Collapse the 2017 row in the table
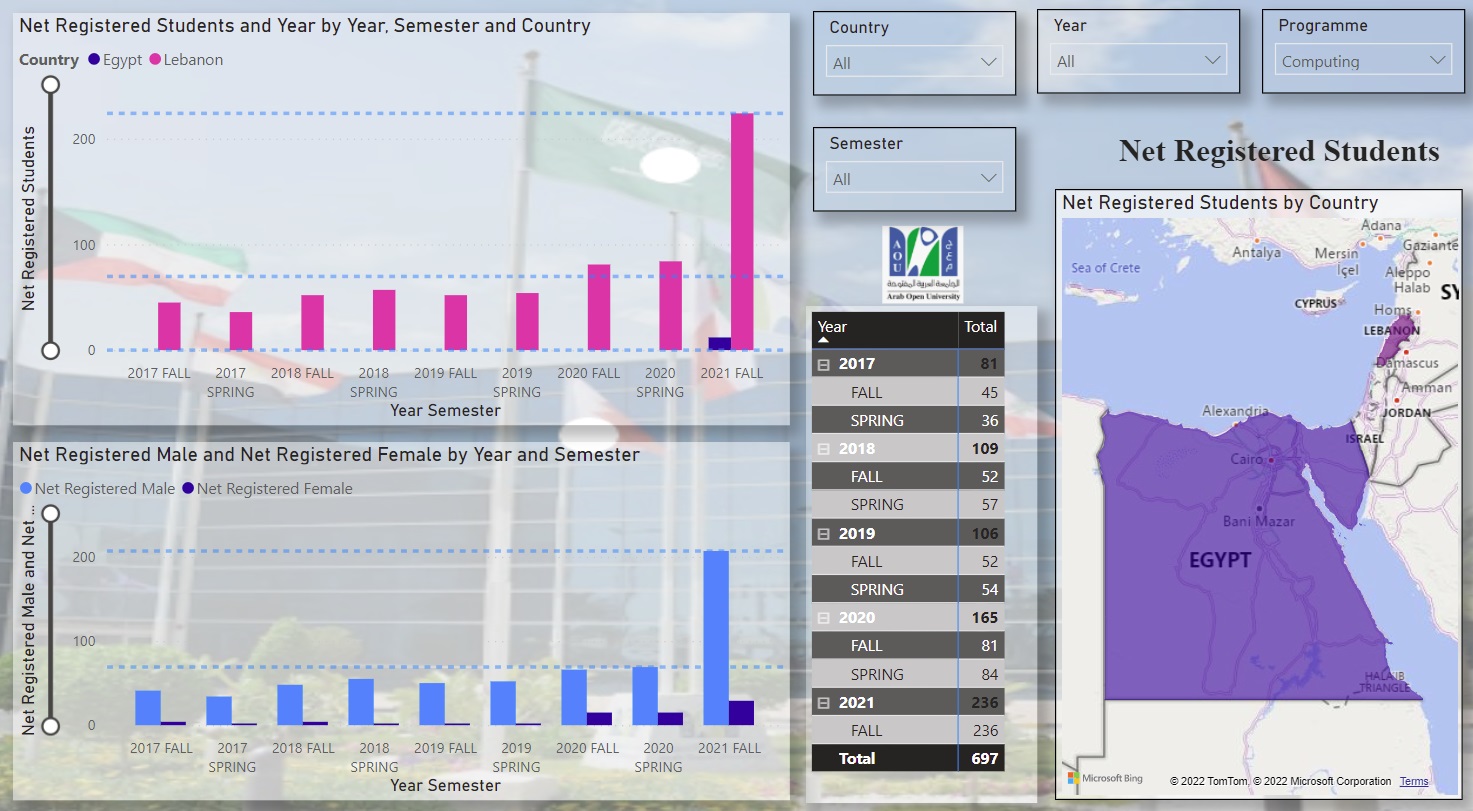The height and width of the screenshot is (811, 1473). point(824,365)
